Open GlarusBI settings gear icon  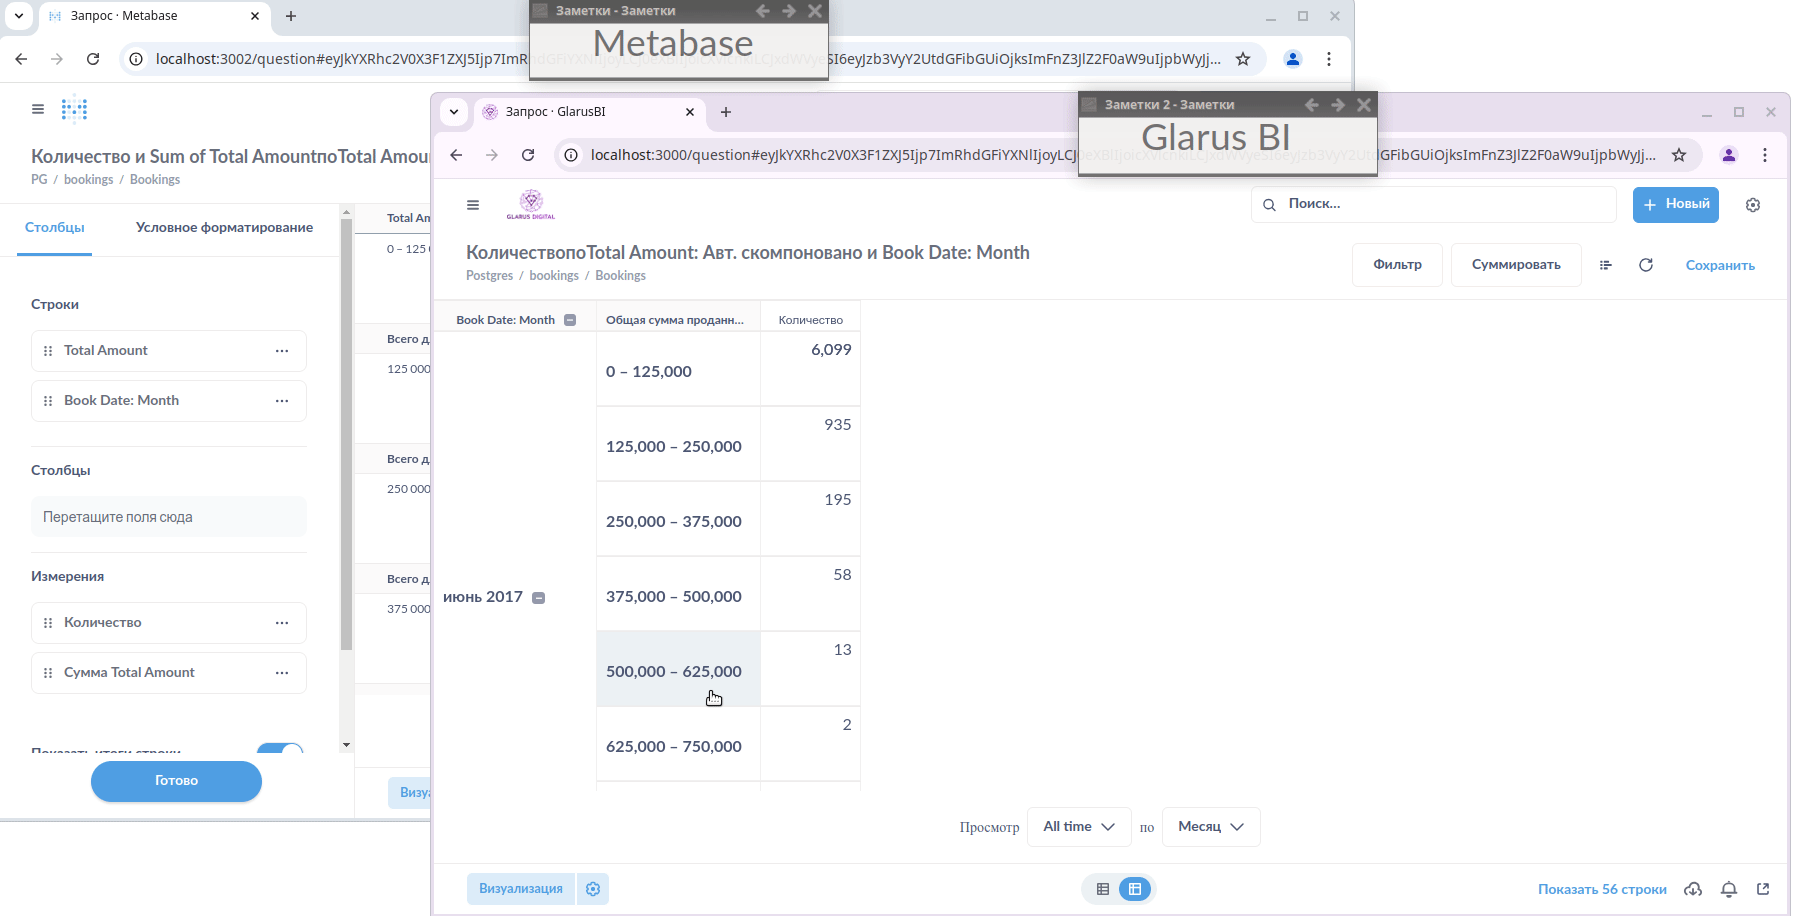(1752, 205)
